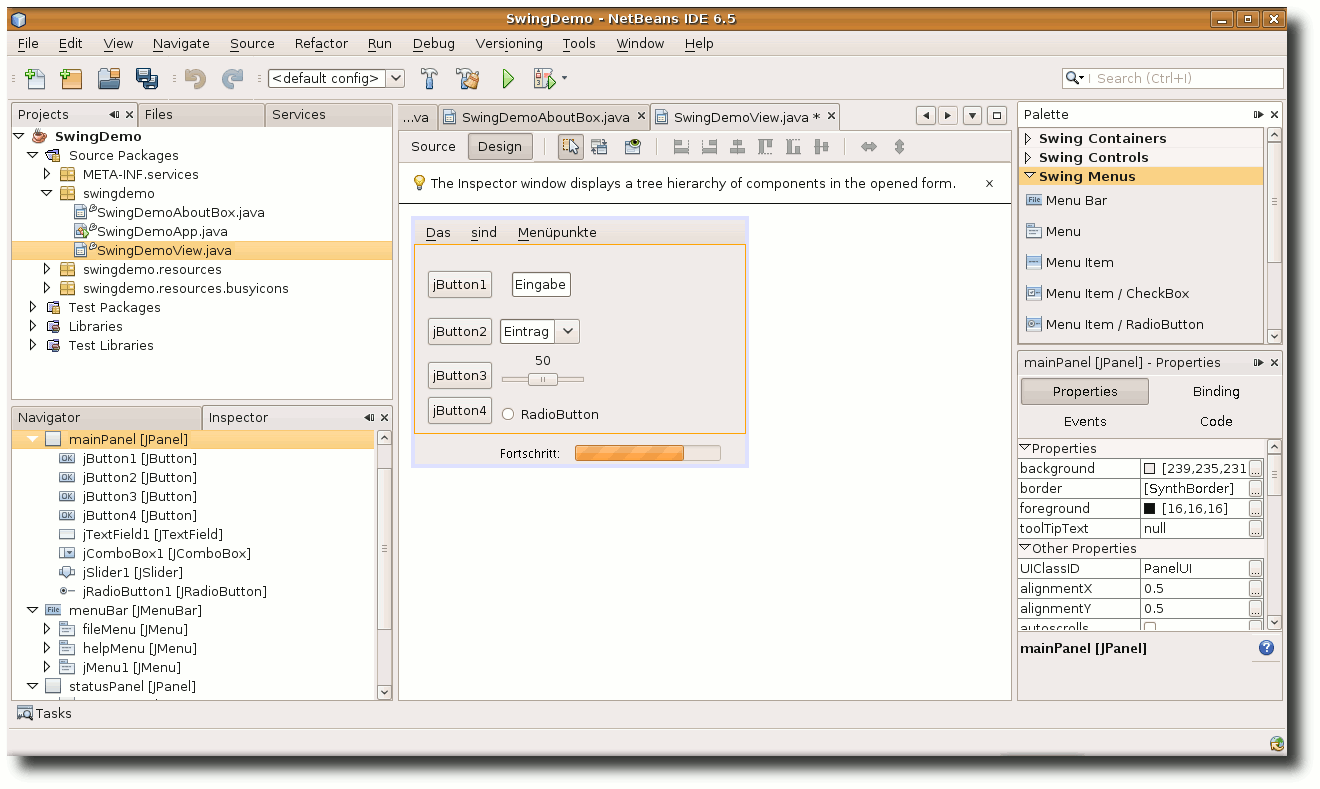Select the RadioButton in the form design

coord(550,414)
